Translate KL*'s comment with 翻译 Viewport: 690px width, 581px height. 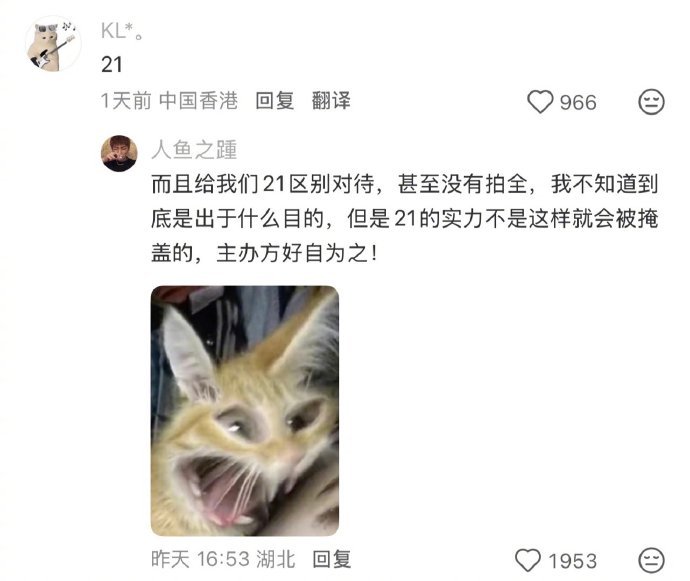point(331,101)
